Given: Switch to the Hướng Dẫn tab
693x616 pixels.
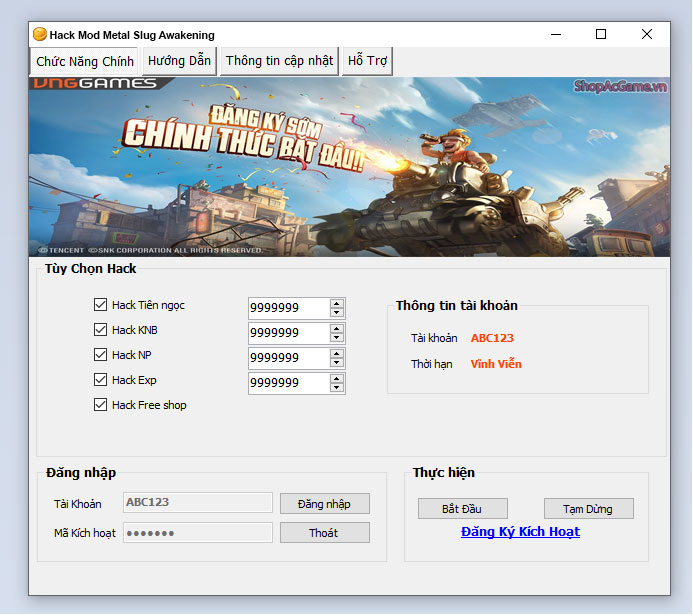Looking at the screenshot, I should (x=179, y=61).
